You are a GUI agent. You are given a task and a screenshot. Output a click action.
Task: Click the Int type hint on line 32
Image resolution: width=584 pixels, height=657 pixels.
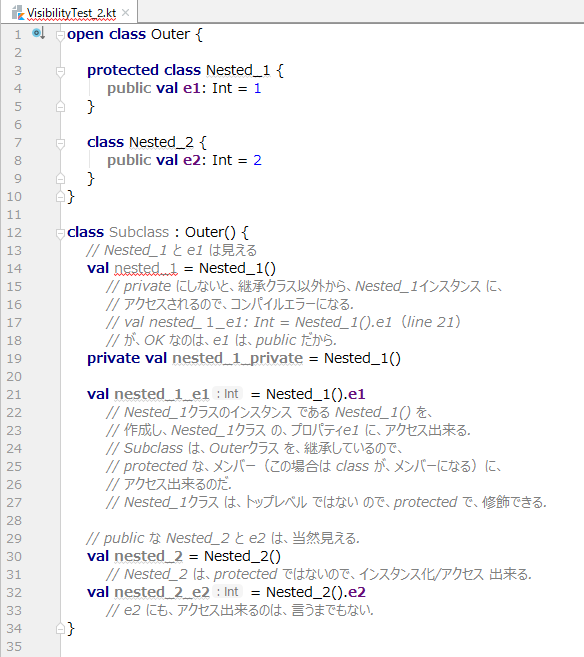point(227,592)
